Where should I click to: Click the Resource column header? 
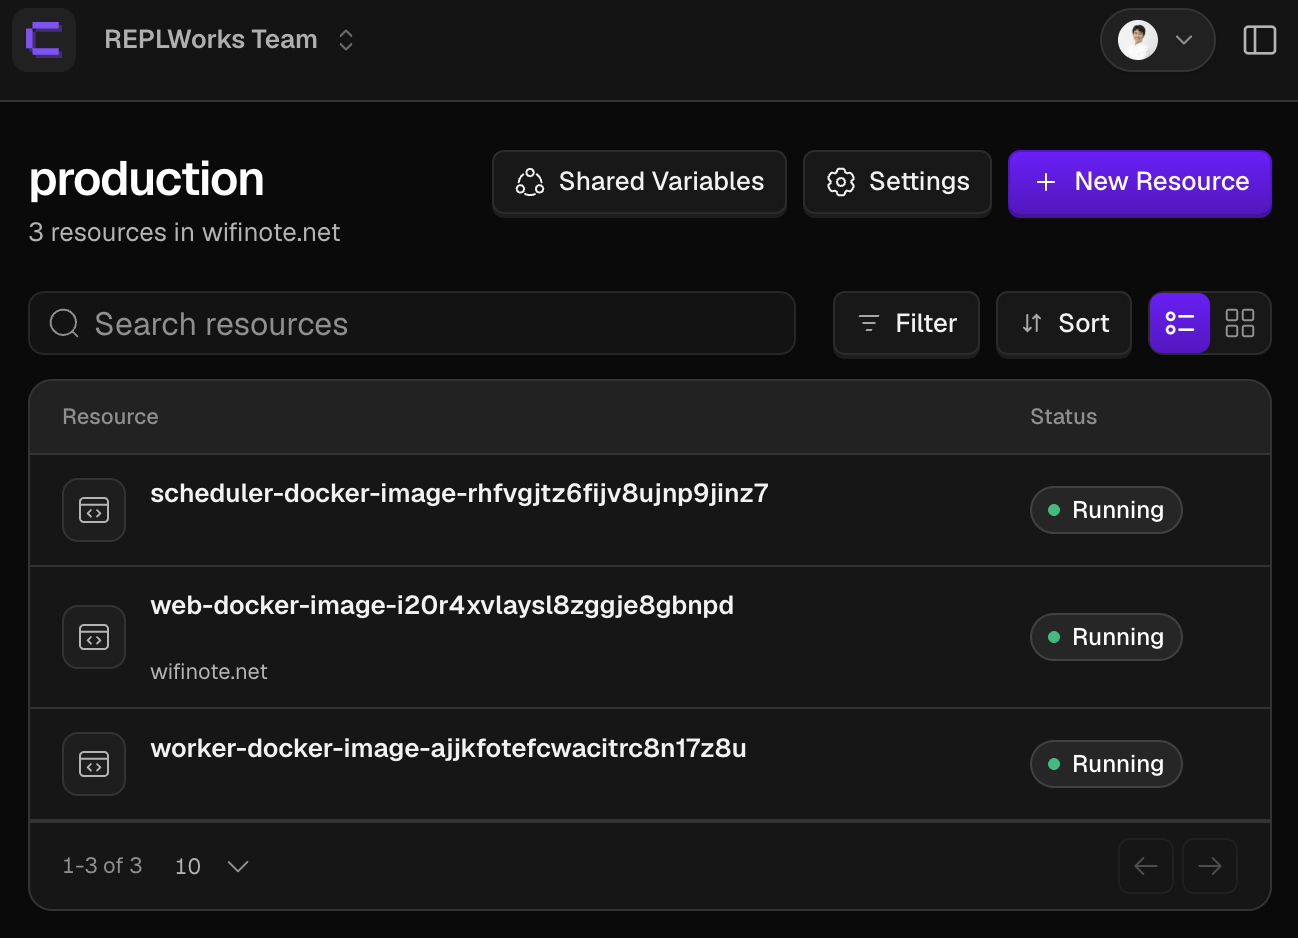[110, 417]
